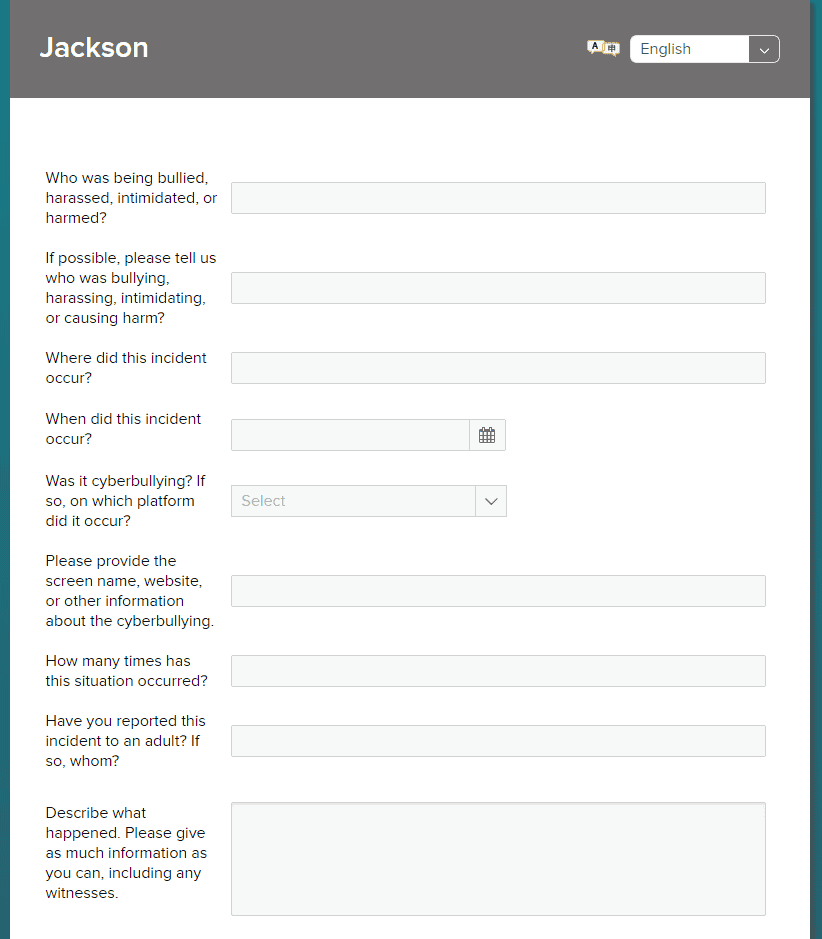Click the Jackson page title
Viewport: 822px width, 939px height.
pos(94,47)
